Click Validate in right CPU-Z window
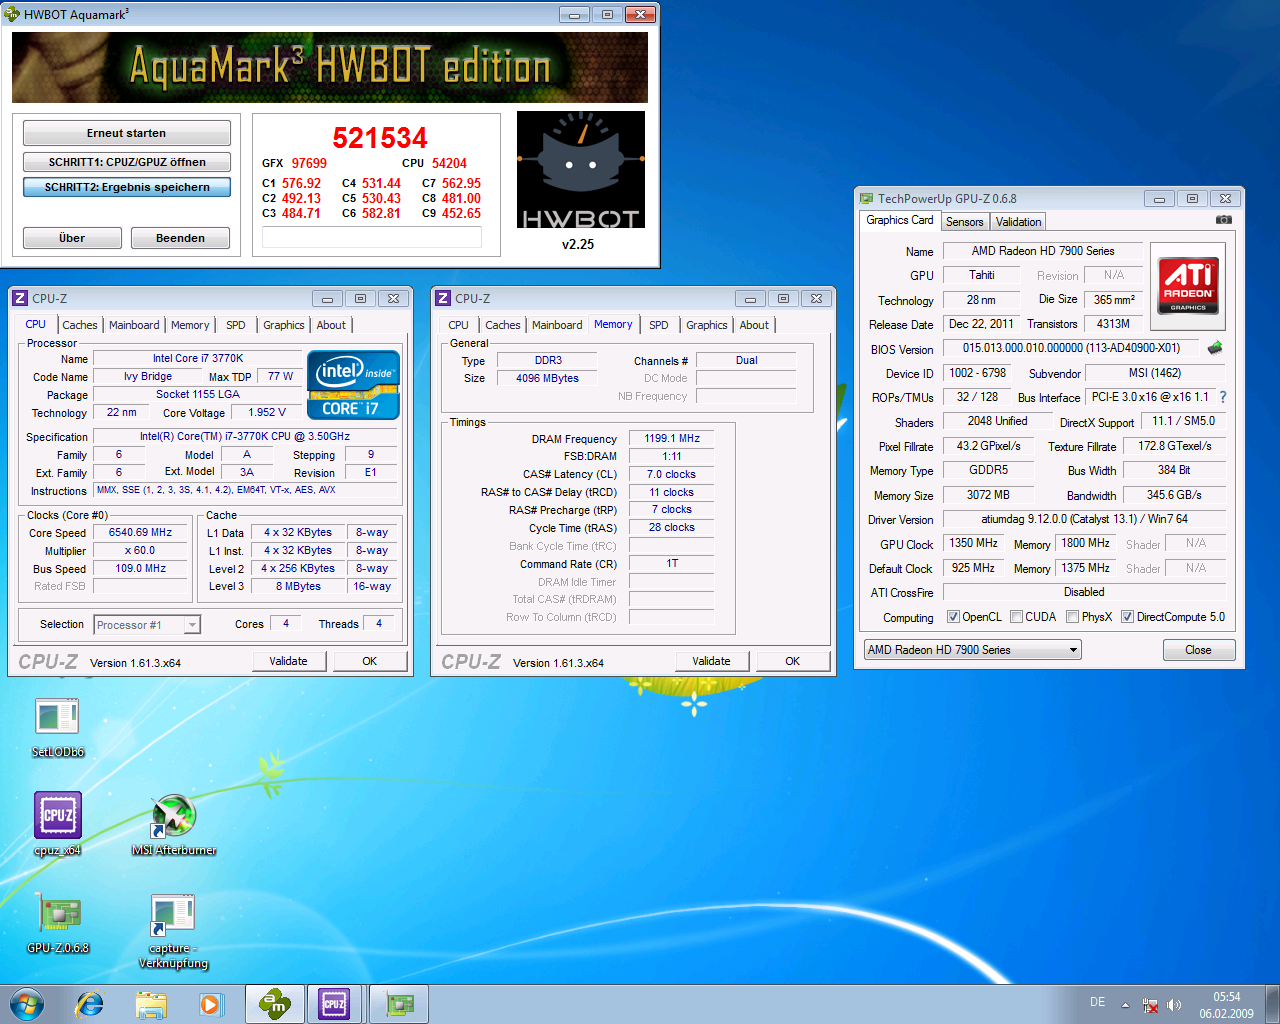Image resolution: width=1280 pixels, height=1024 pixels. click(711, 661)
